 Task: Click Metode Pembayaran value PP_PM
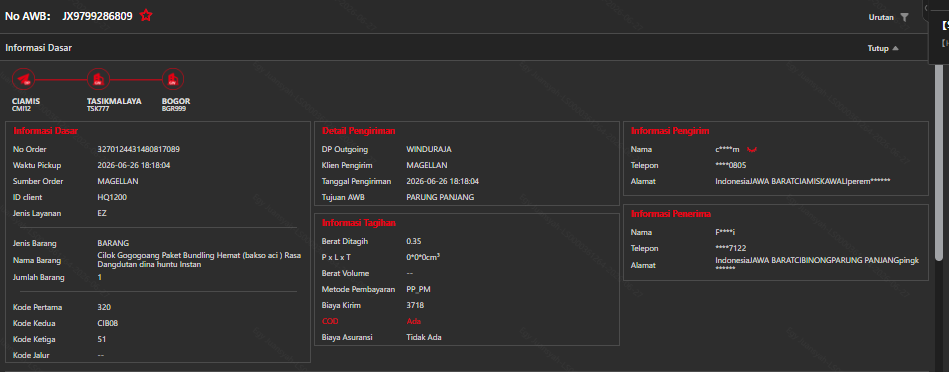(419, 289)
